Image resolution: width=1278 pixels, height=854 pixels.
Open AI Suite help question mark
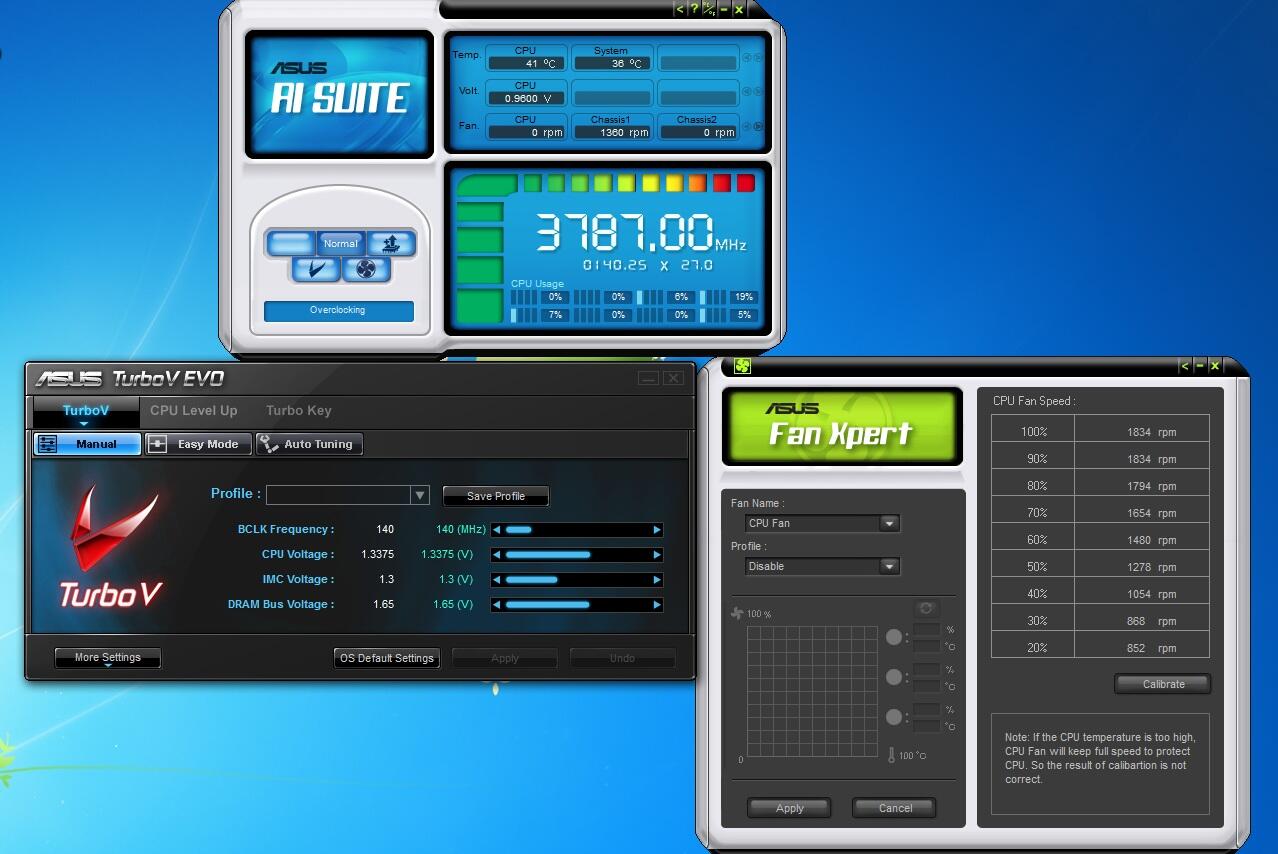(694, 9)
